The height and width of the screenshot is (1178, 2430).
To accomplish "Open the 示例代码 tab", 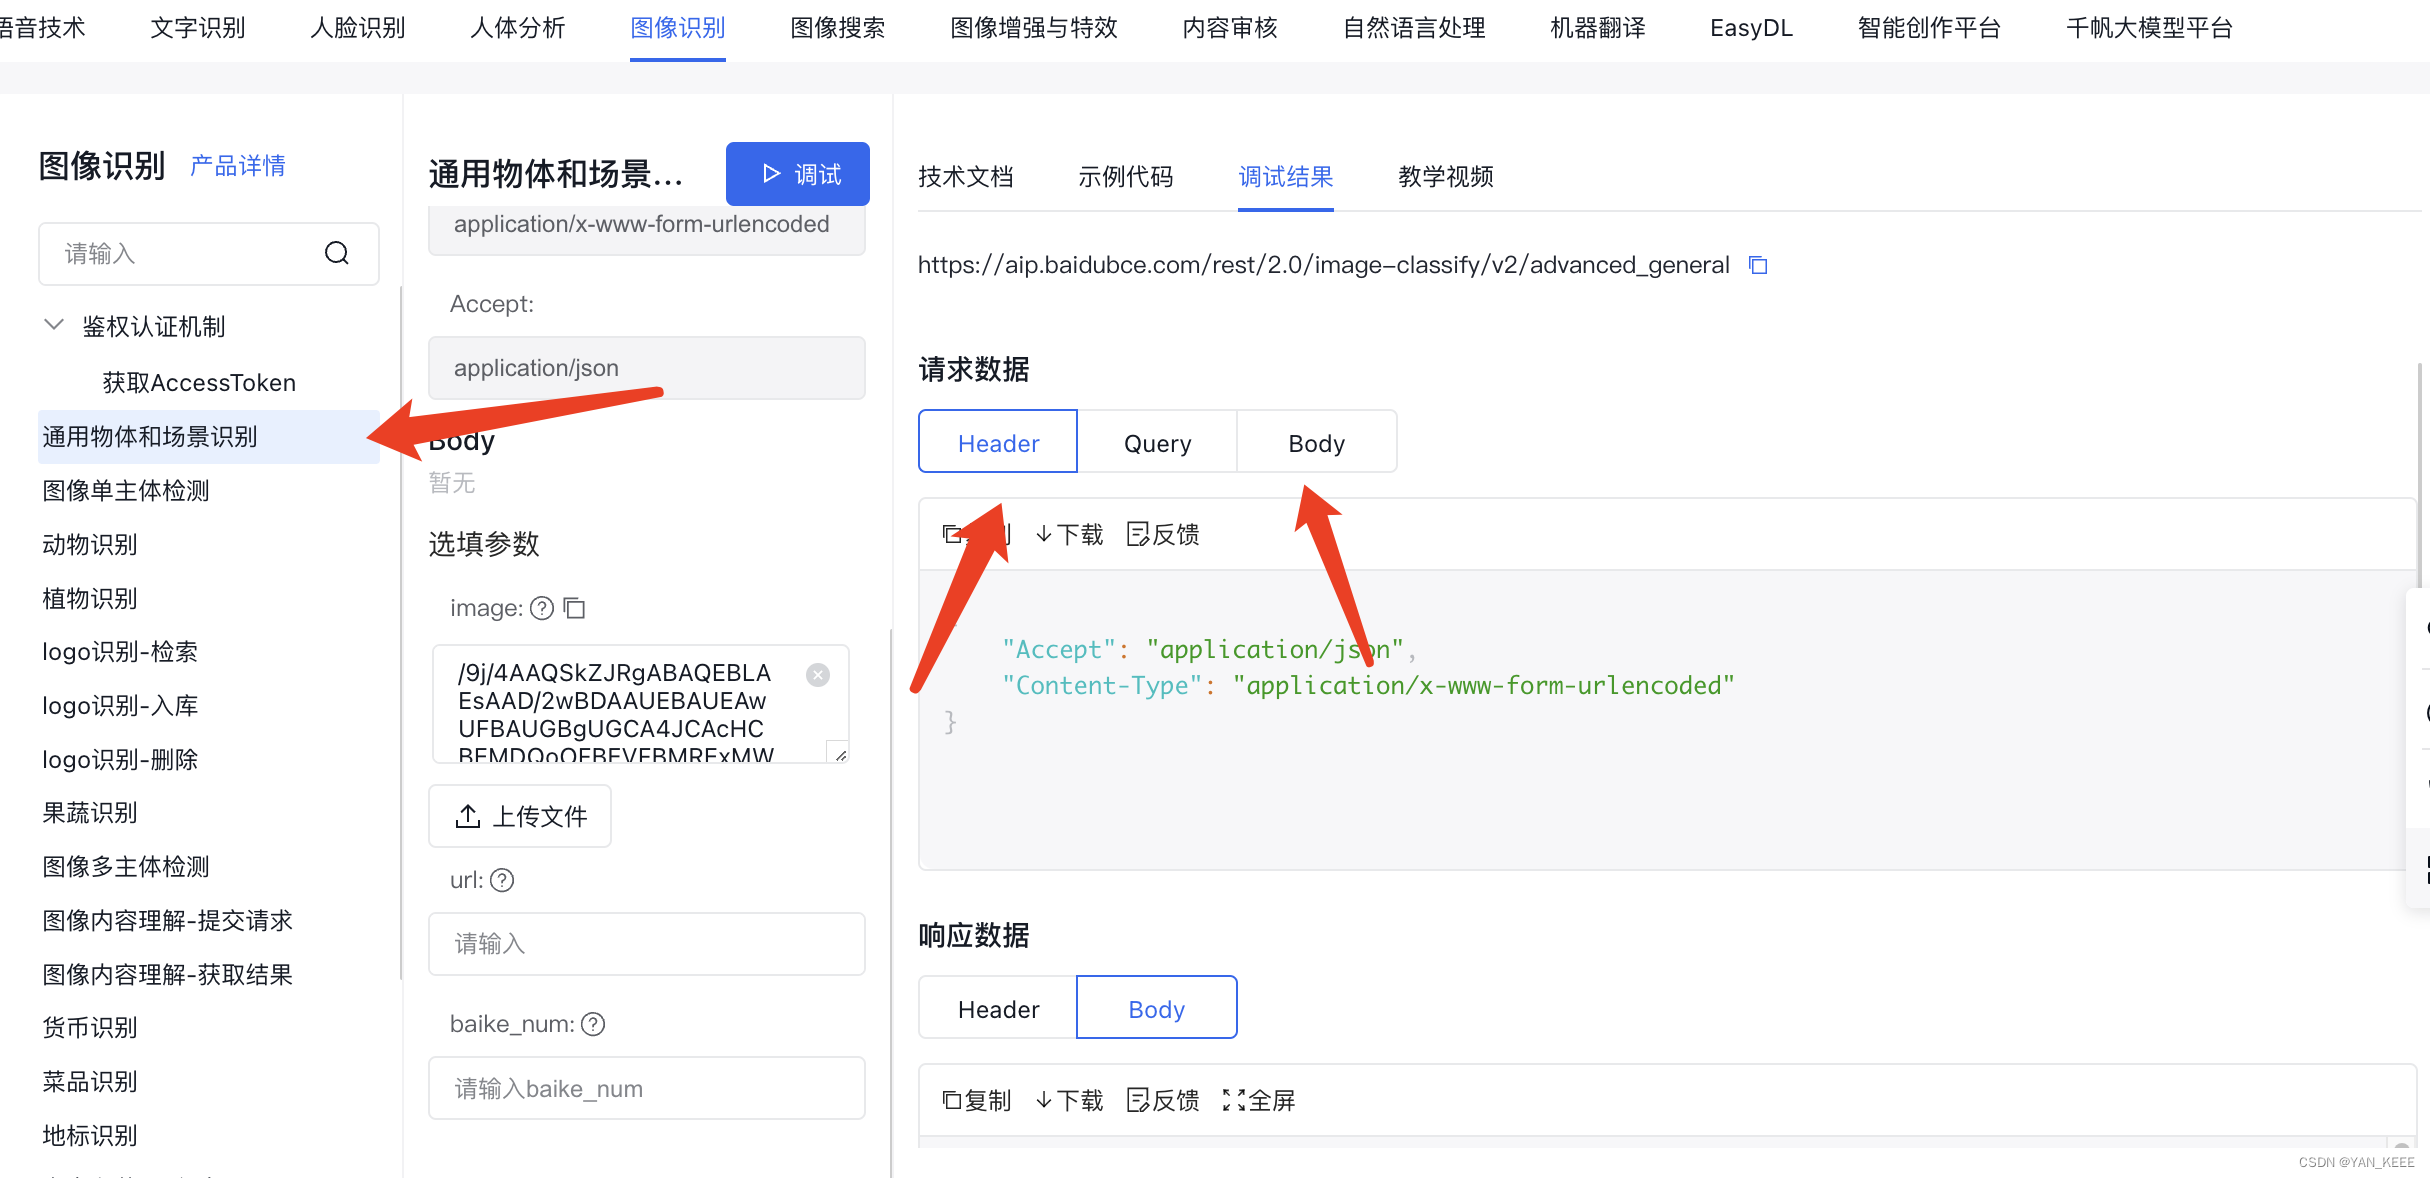I will point(1125,177).
